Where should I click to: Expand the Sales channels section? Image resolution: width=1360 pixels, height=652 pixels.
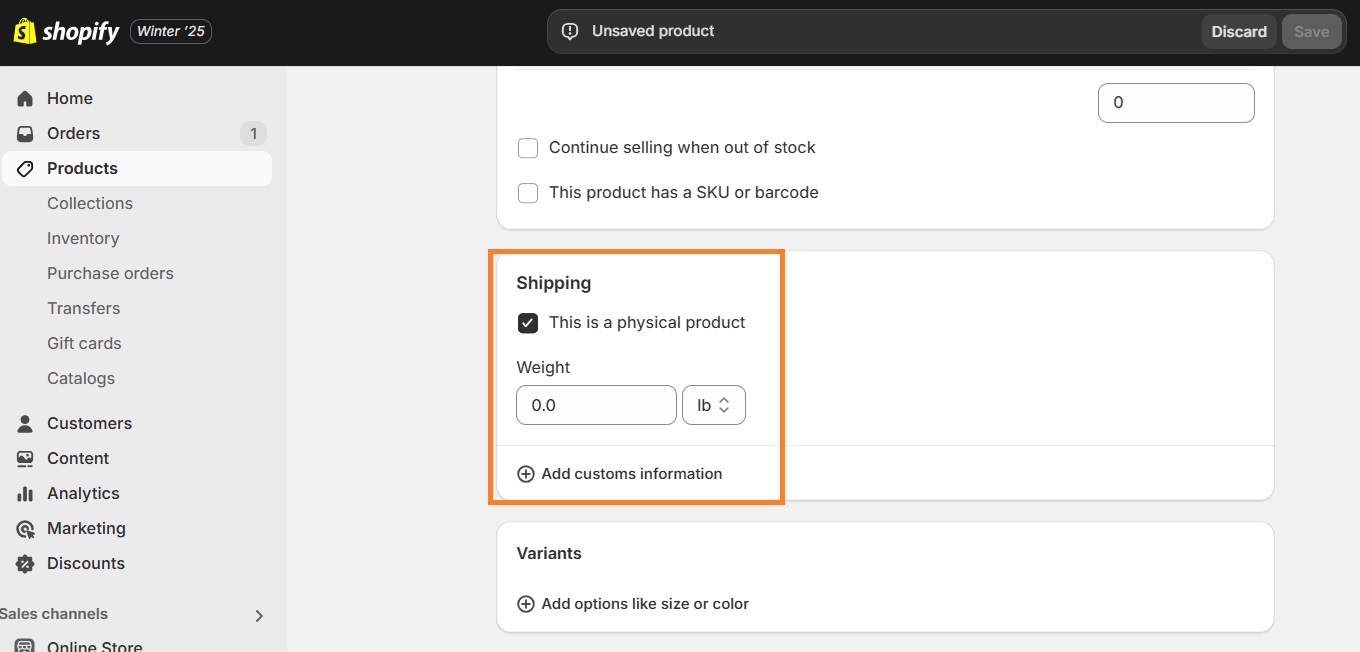coord(258,615)
